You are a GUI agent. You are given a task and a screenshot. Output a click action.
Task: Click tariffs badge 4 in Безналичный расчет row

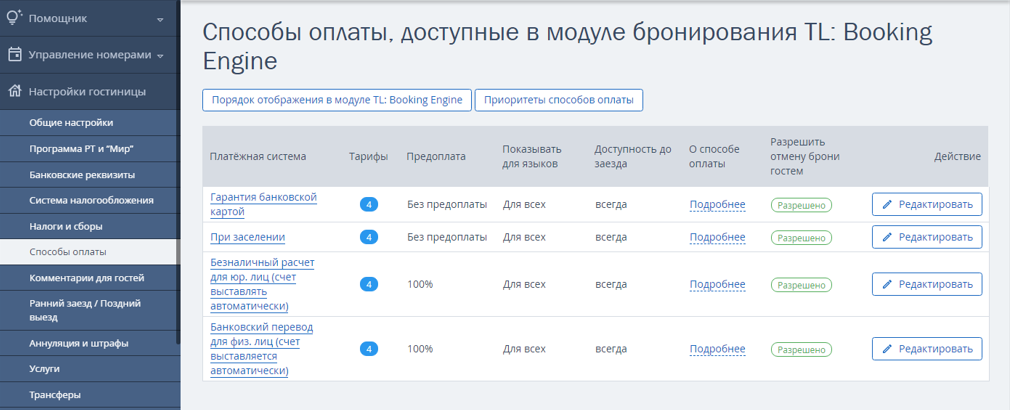pos(369,284)
